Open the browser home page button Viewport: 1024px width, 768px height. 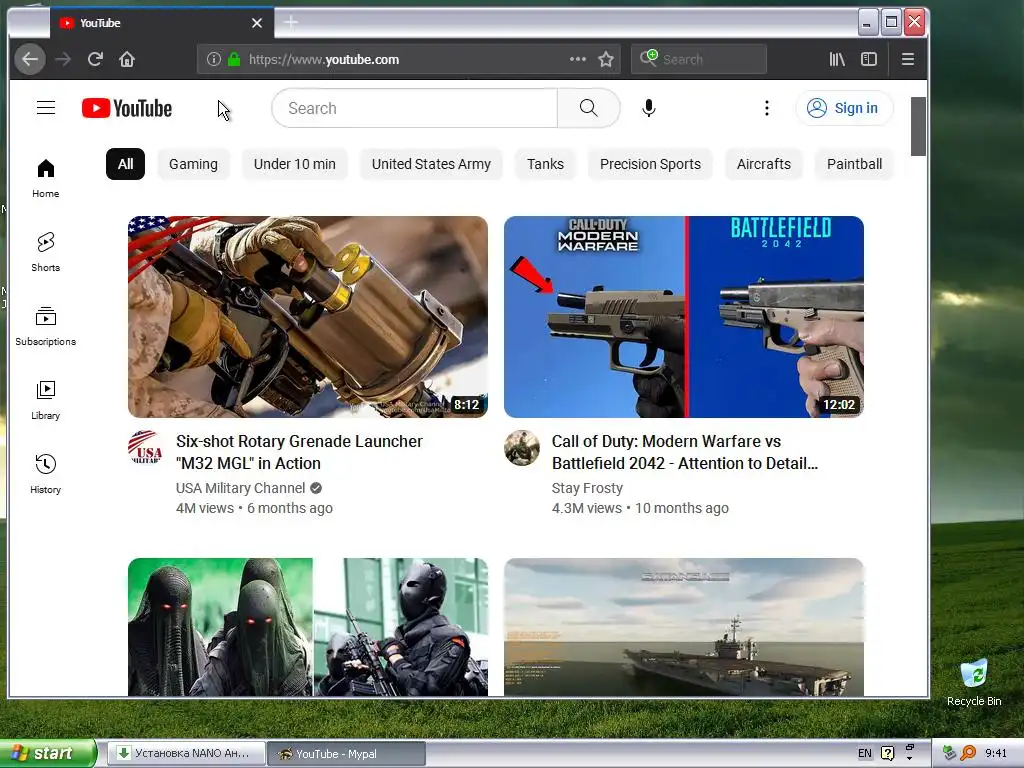click(x=127, y=59)
